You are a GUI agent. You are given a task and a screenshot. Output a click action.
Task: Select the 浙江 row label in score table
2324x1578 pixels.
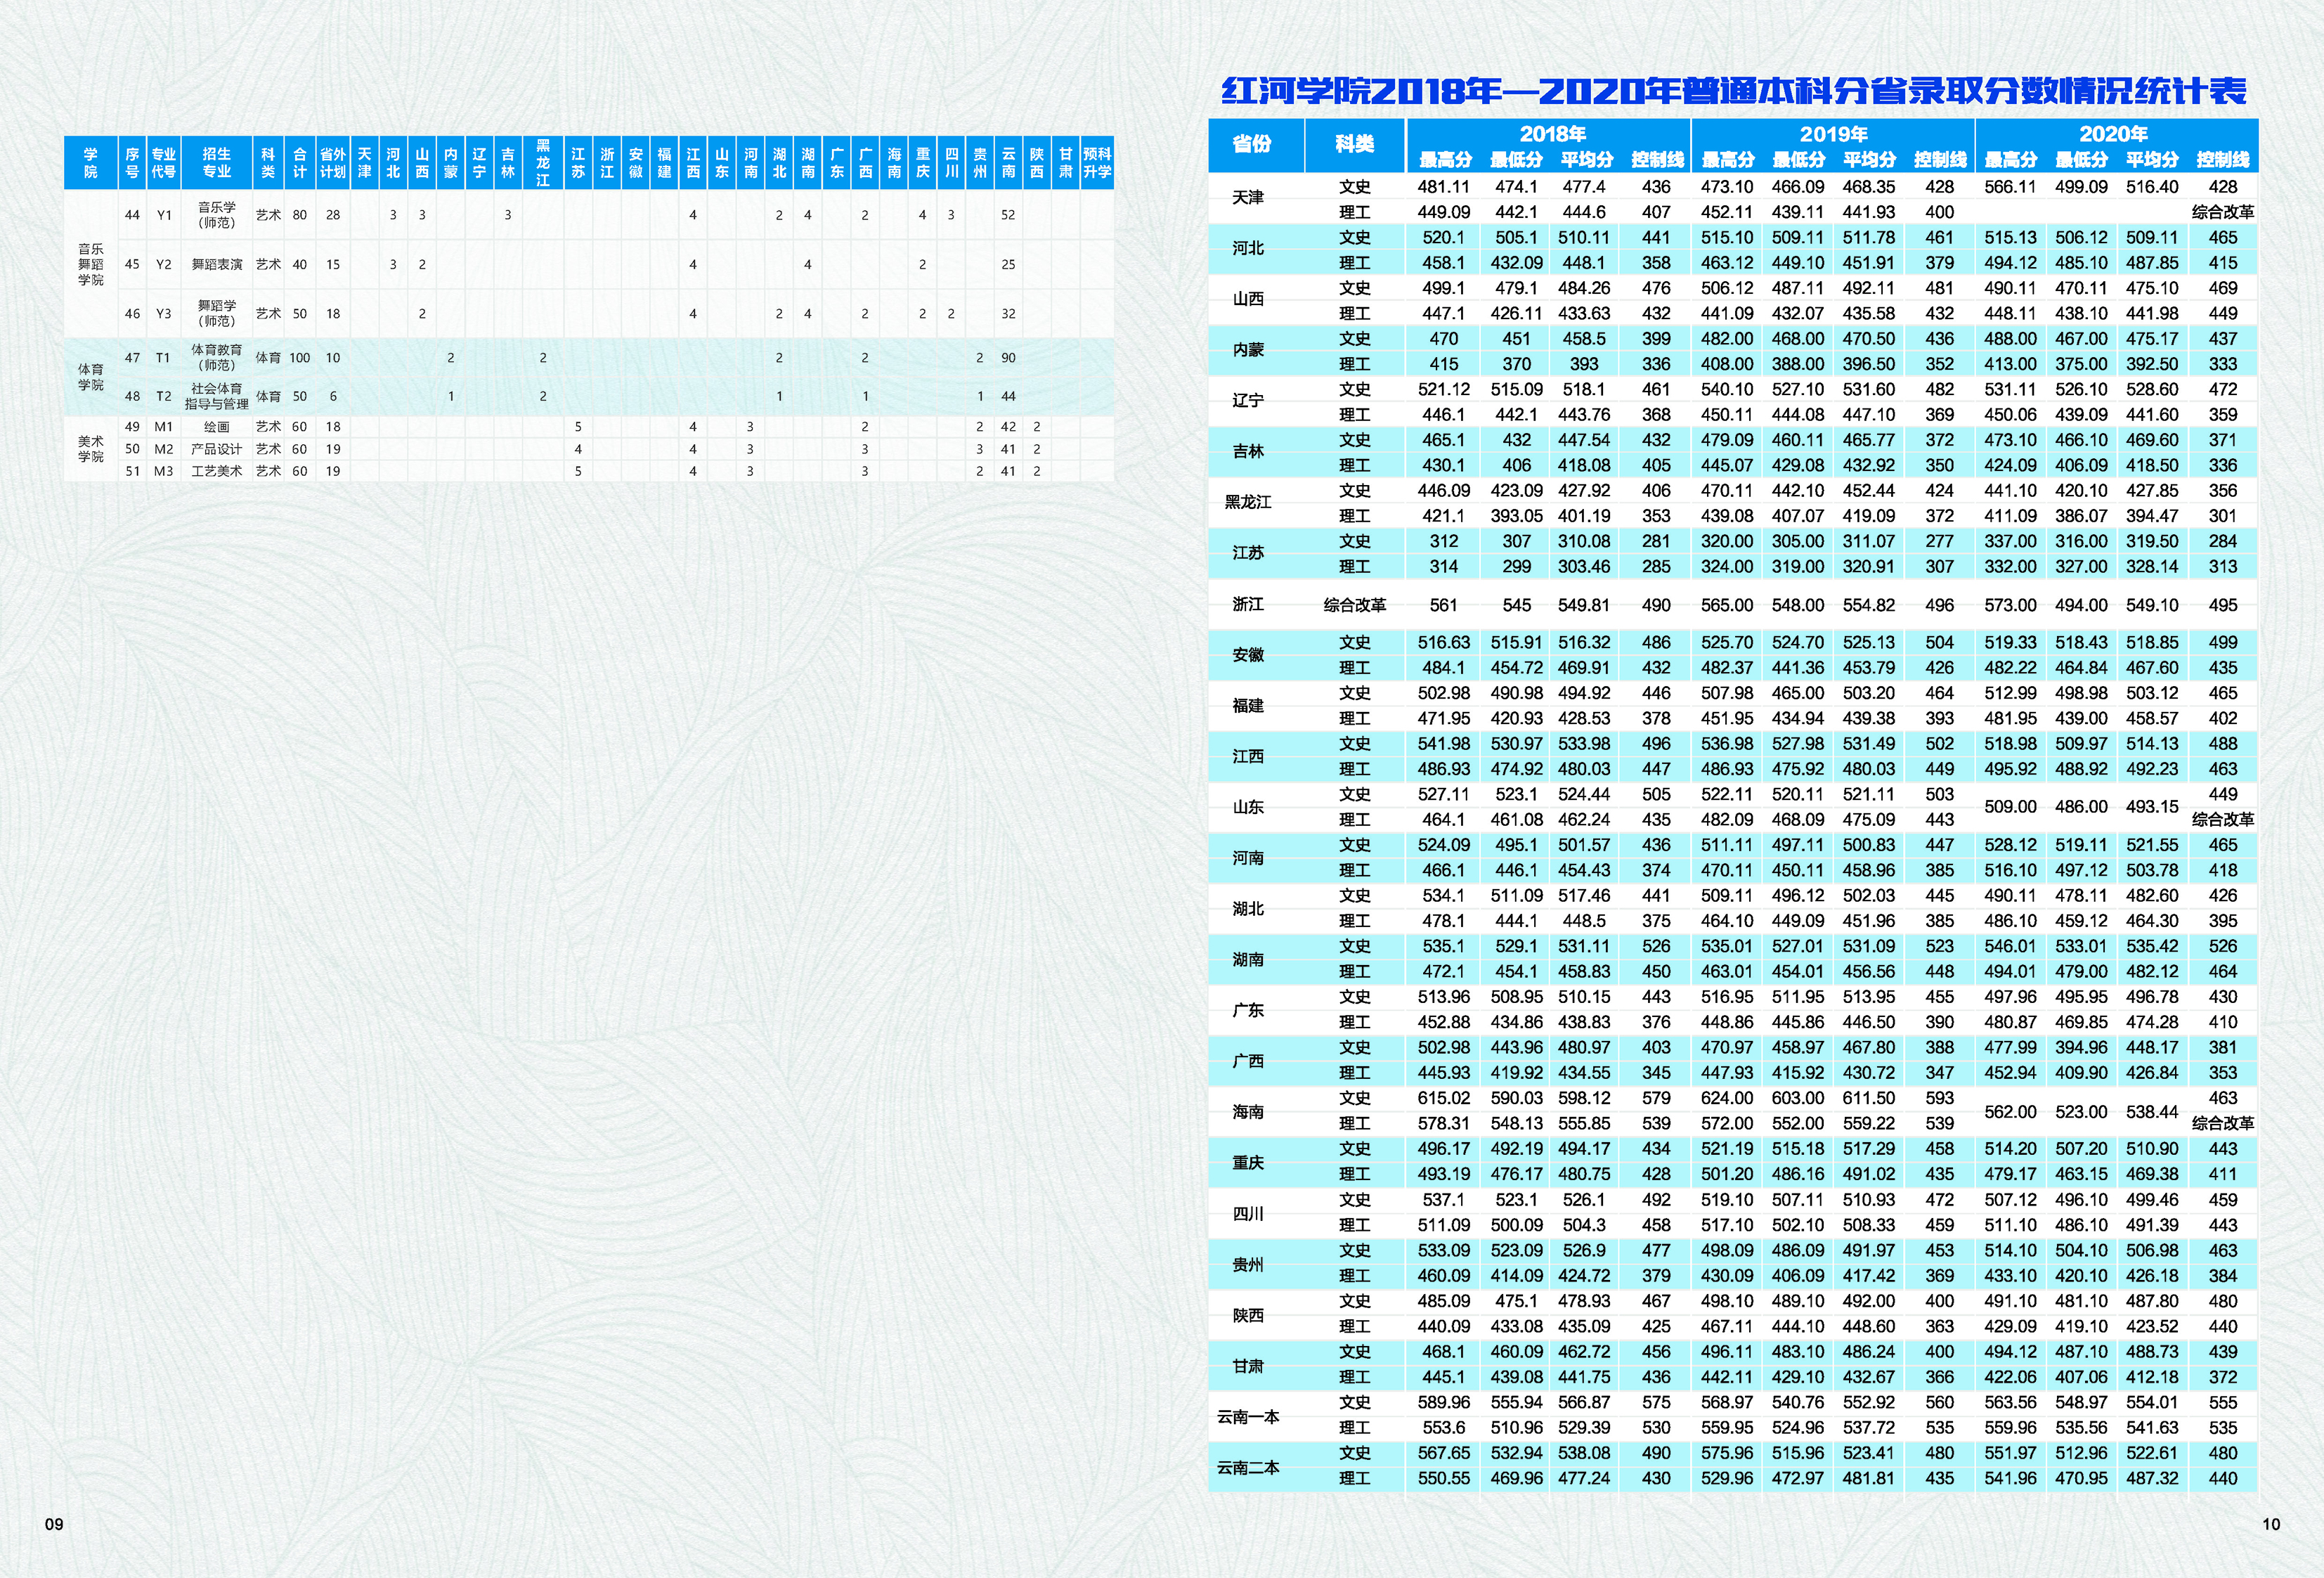1248,604
